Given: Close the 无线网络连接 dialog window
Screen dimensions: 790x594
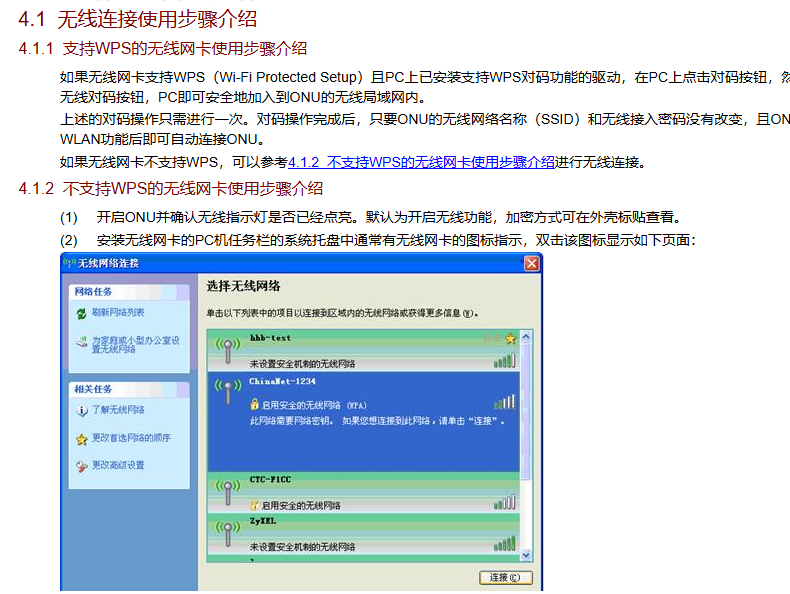Looking at the screenshot, I should [x=531, y=263].
